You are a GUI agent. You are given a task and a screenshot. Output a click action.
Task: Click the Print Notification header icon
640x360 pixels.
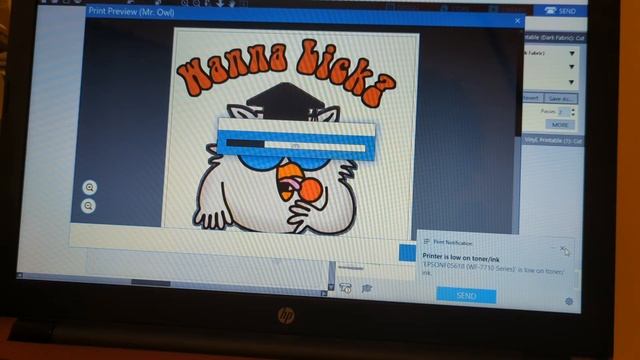427,242
